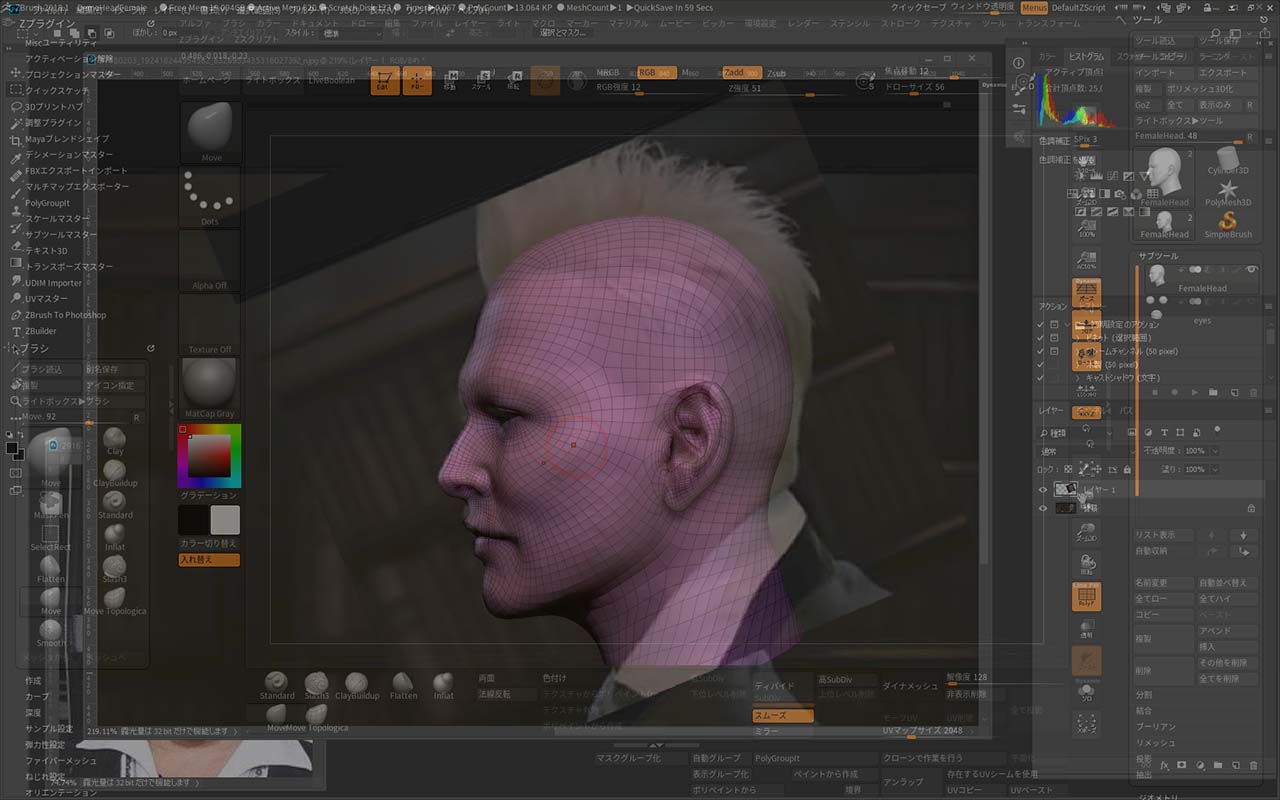This screenshot has width=1280, height=800.
Task: Open the マテリアル menu
Action: 628,23
